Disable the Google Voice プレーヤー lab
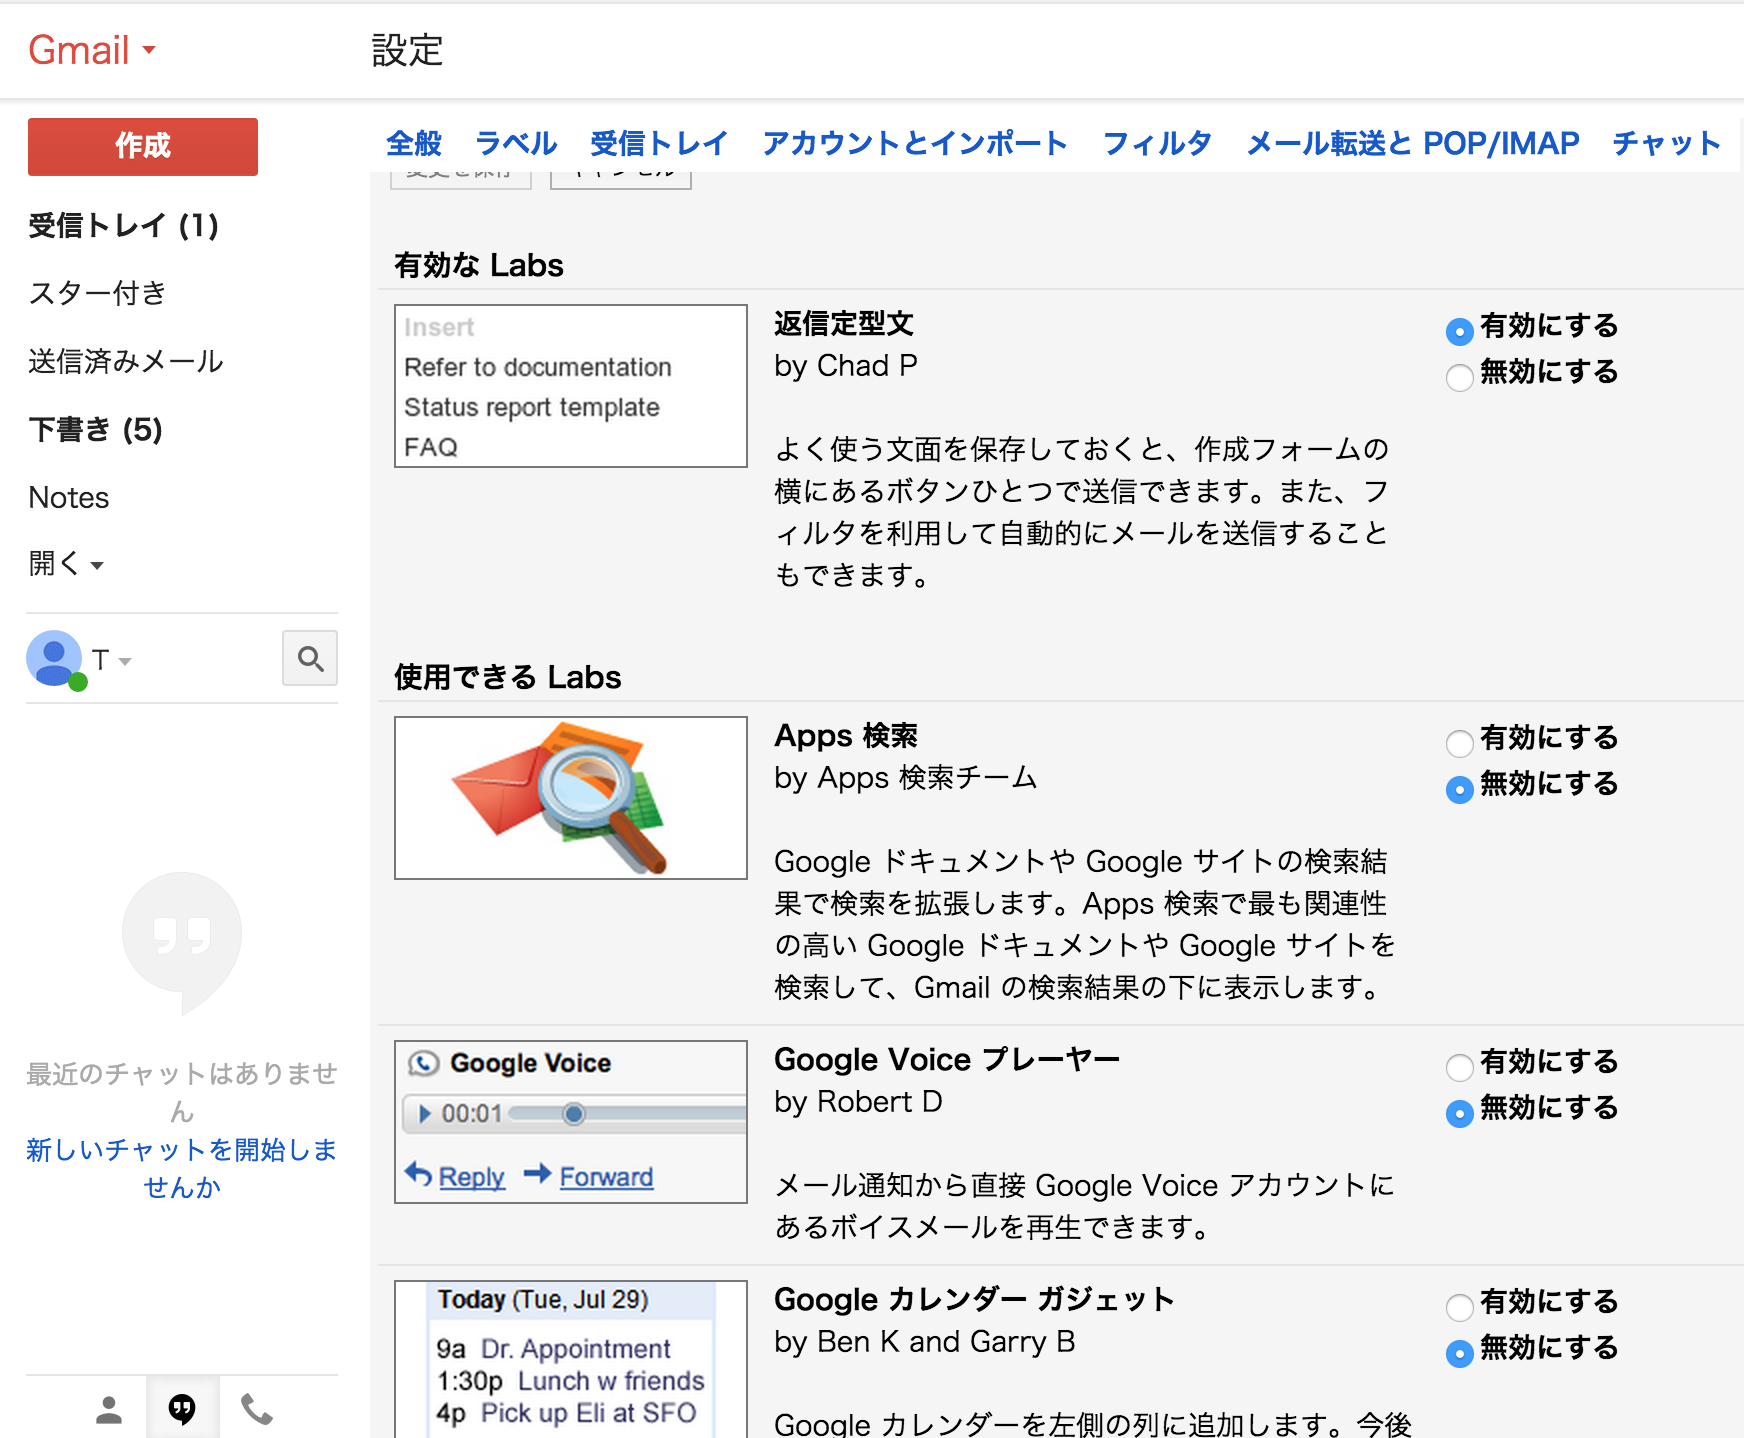The height and width of the screenshot is (1438, 1744). coord(1460,1113)
